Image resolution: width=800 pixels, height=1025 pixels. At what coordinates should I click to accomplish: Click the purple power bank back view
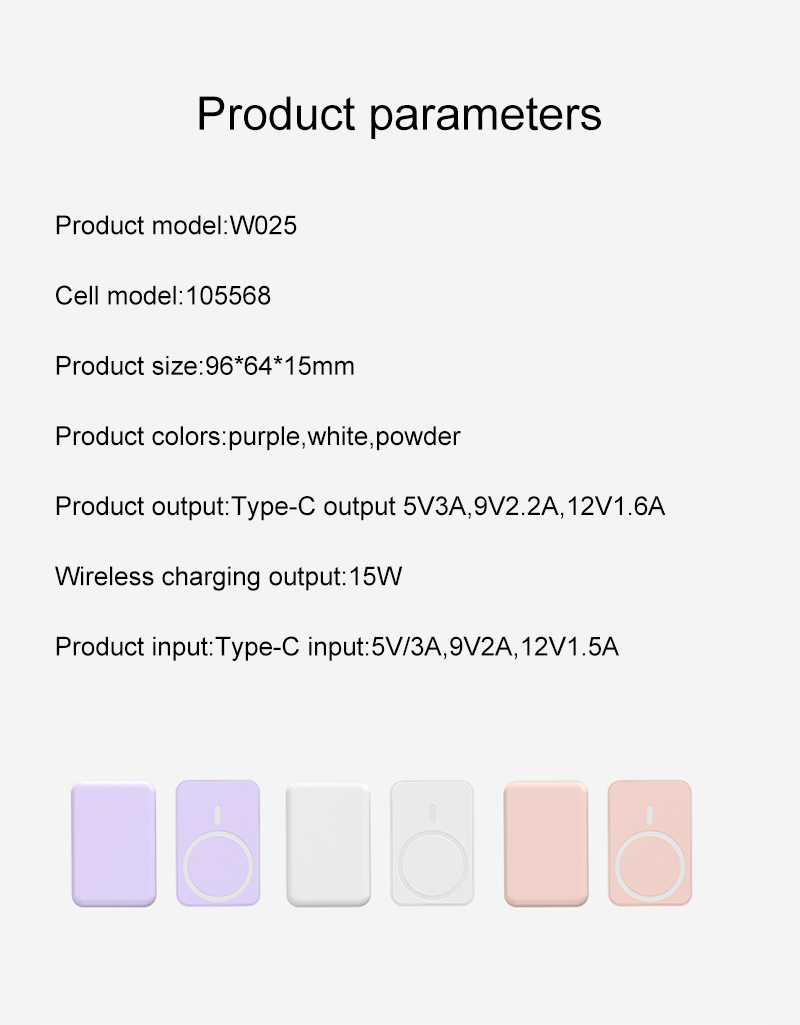pyautogui.click(x=113, y=844)
